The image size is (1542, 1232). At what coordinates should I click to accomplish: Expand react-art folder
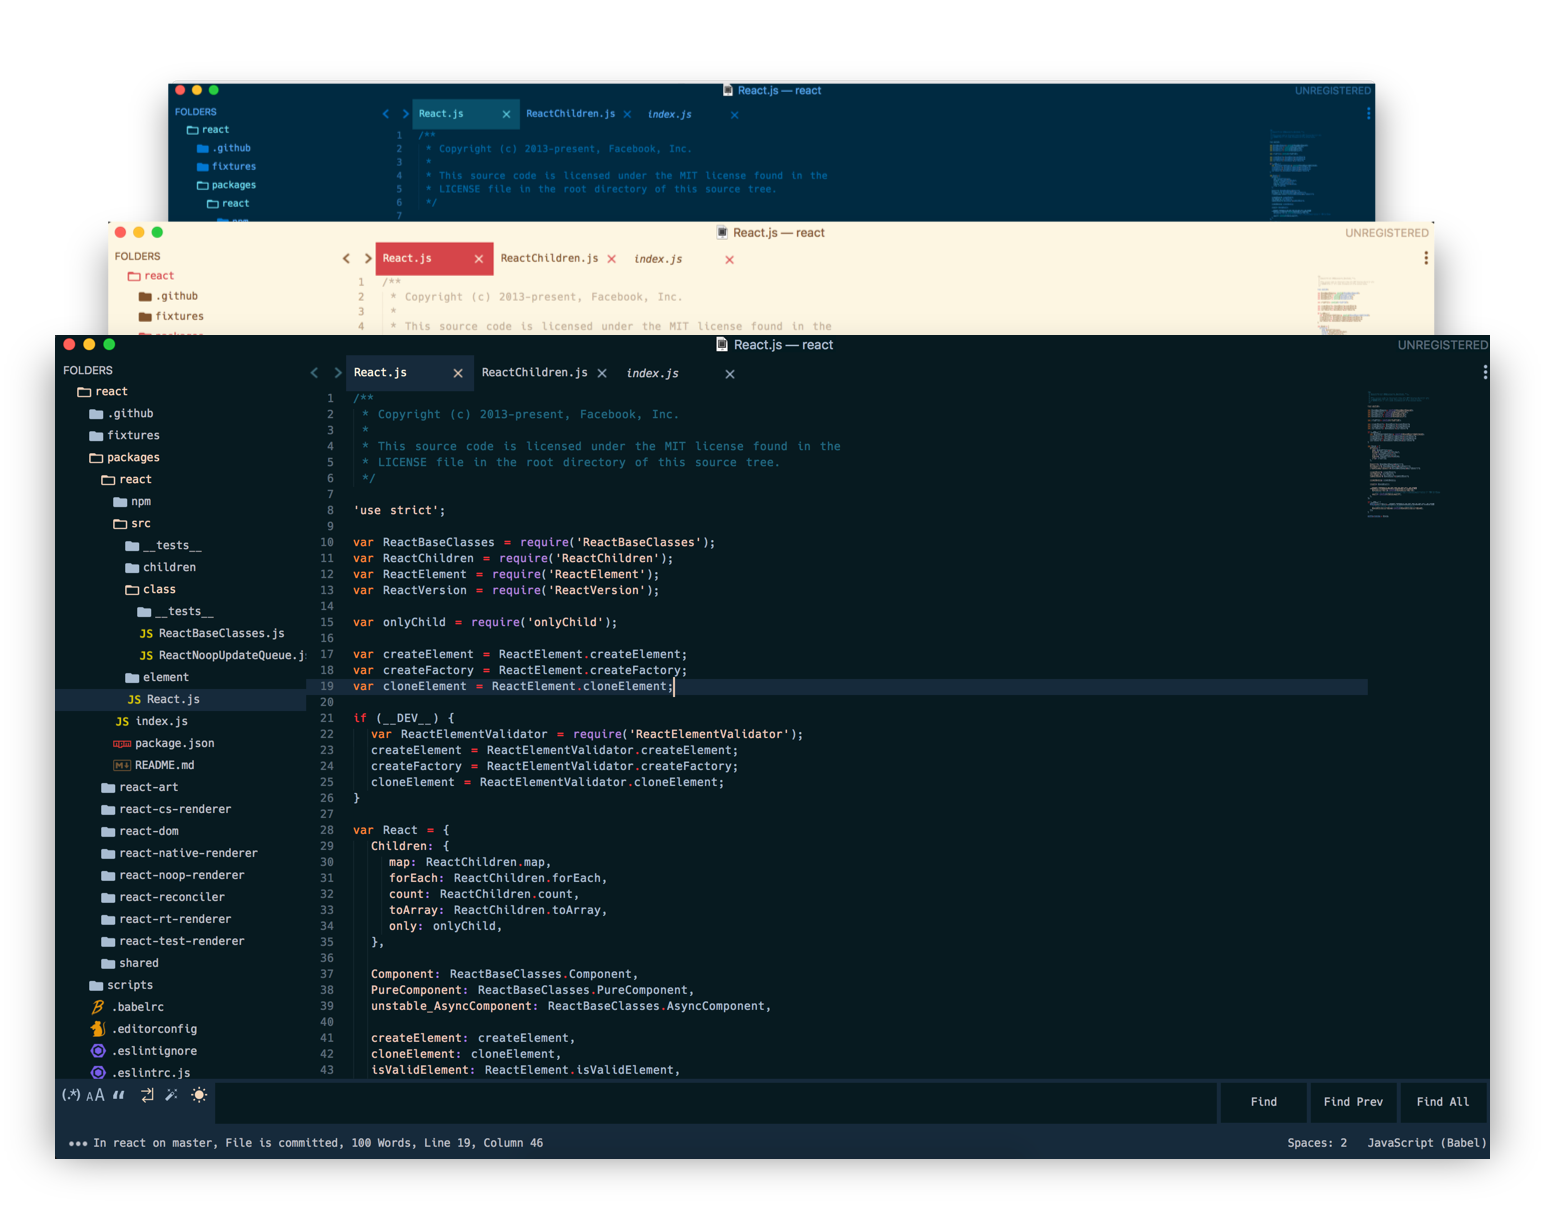click(139, 788)
